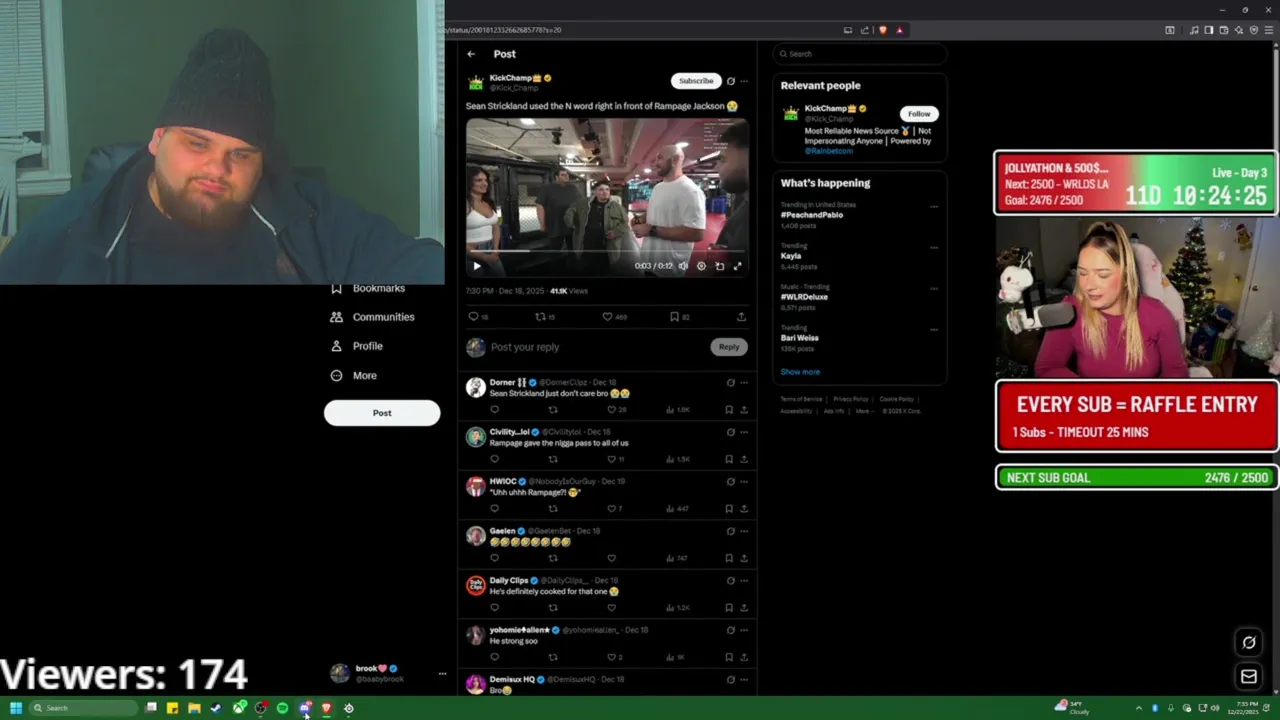Open @Rainbetcom link

click(829, 151)
